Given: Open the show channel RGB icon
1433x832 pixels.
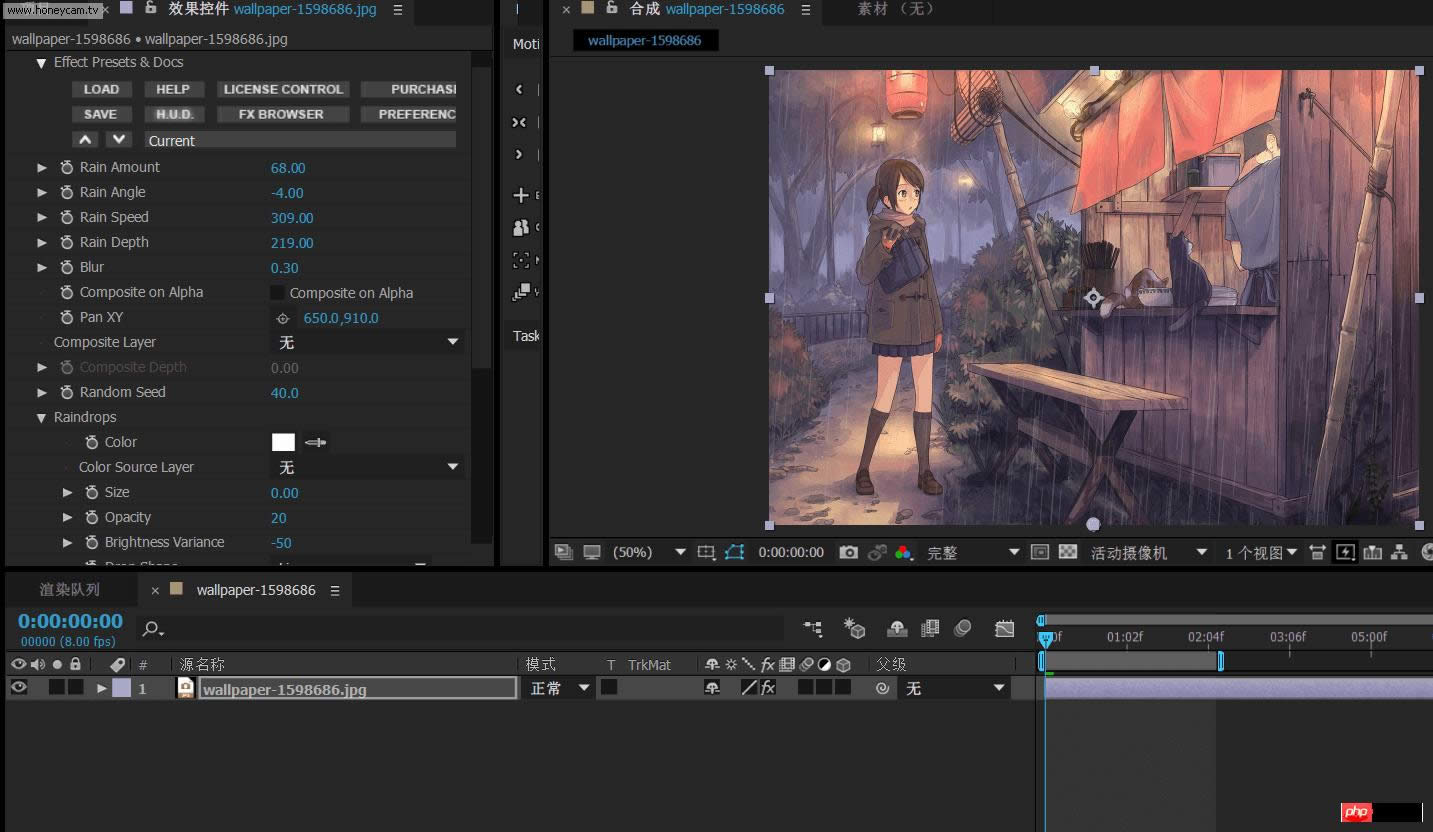Looking at the screenshot, I should [x=903, y=552].
